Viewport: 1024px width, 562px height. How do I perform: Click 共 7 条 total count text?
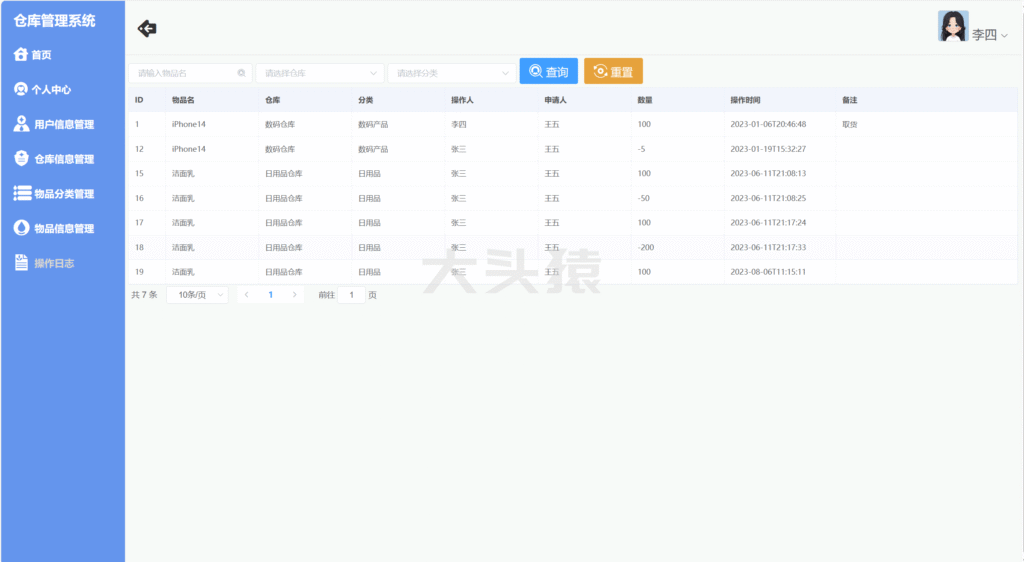point(144,295)
